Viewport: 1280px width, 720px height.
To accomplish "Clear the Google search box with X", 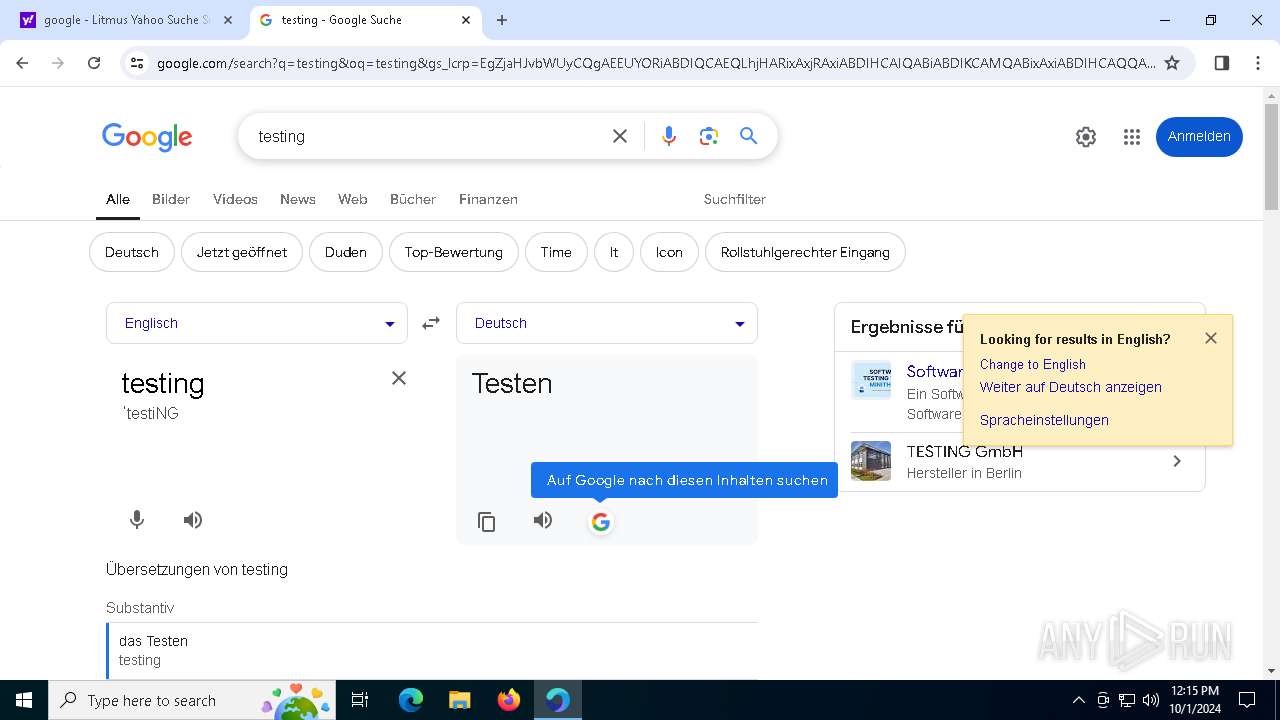I will tap(620, 136).
